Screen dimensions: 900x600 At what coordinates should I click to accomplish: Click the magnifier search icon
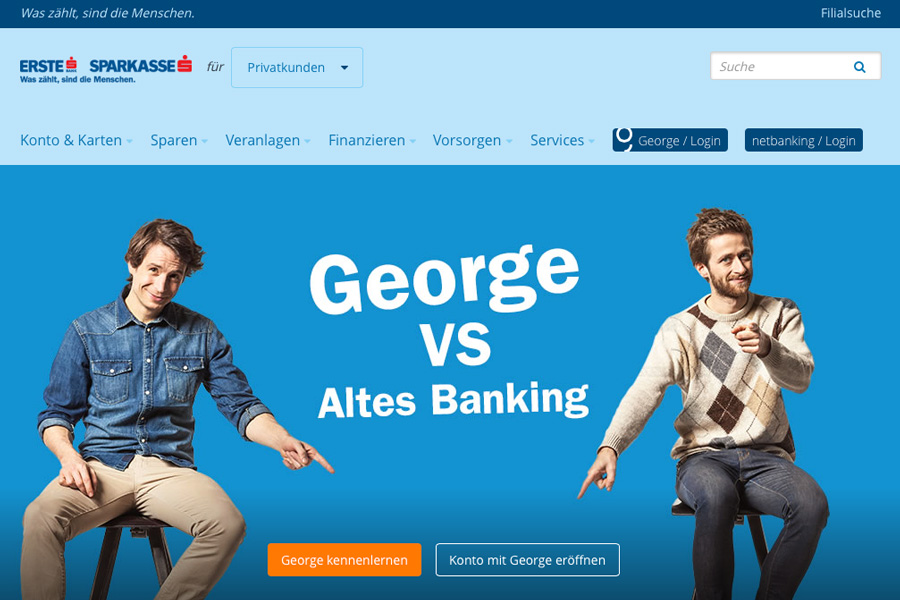(859, 67)
